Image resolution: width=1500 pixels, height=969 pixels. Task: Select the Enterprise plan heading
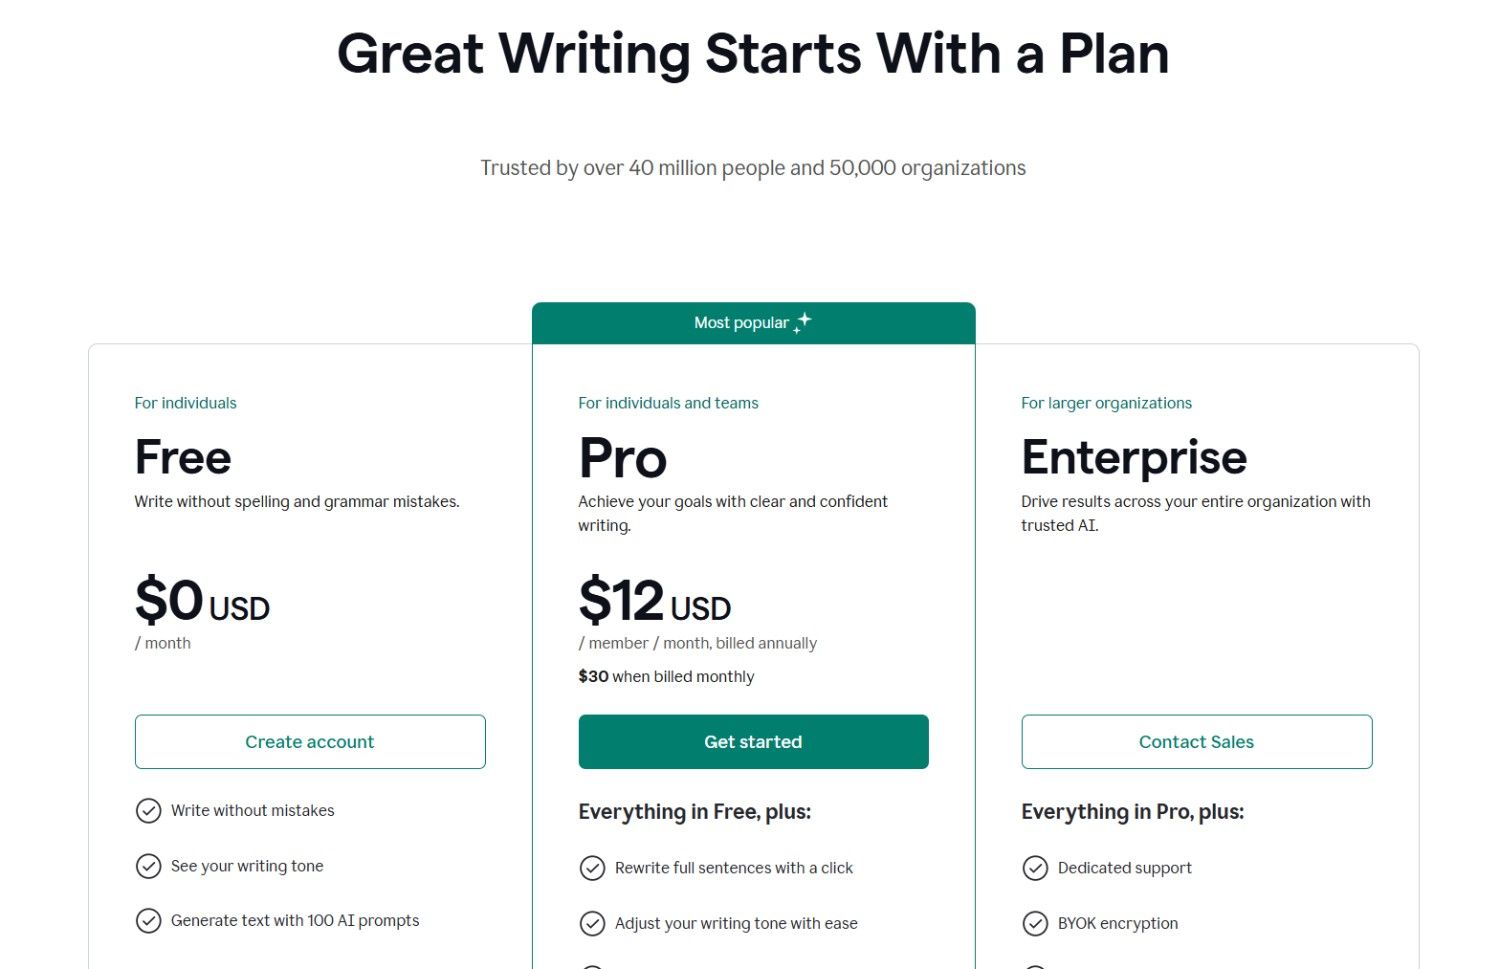click(x=1134, y=457)
